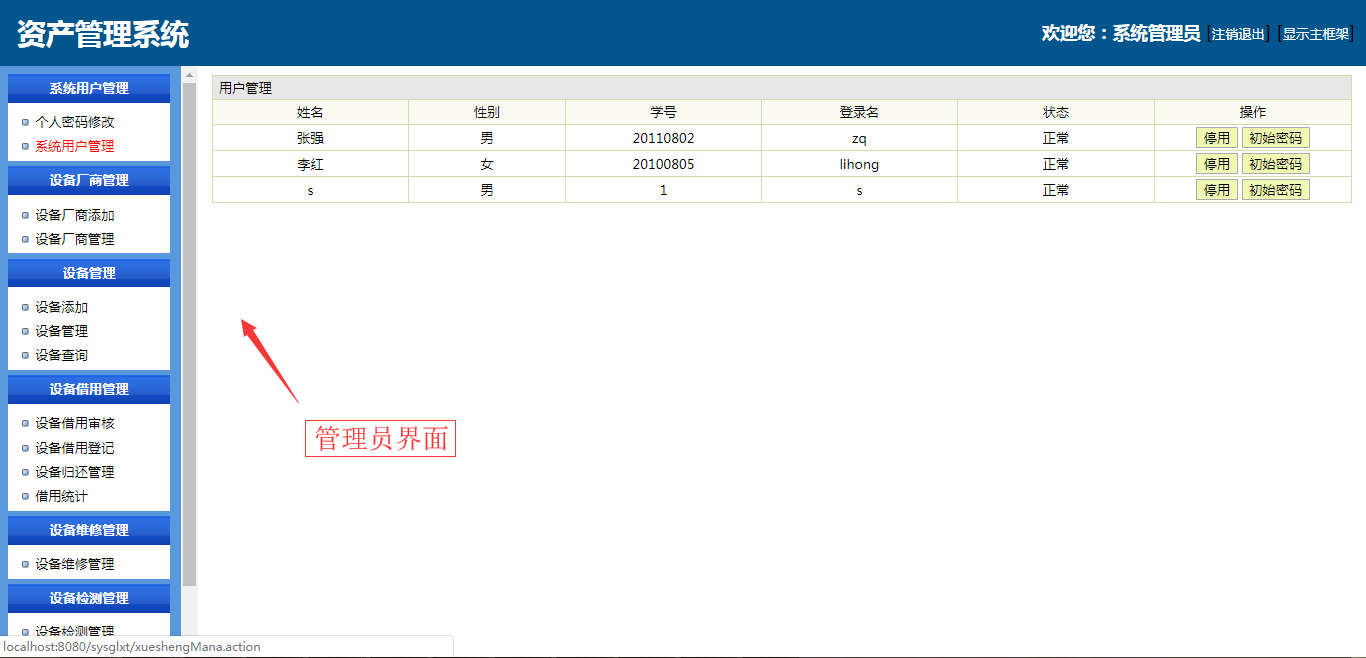1366x658 pixels.
Task: Click 初始密码 button for user s
Action: (1276, 190)
